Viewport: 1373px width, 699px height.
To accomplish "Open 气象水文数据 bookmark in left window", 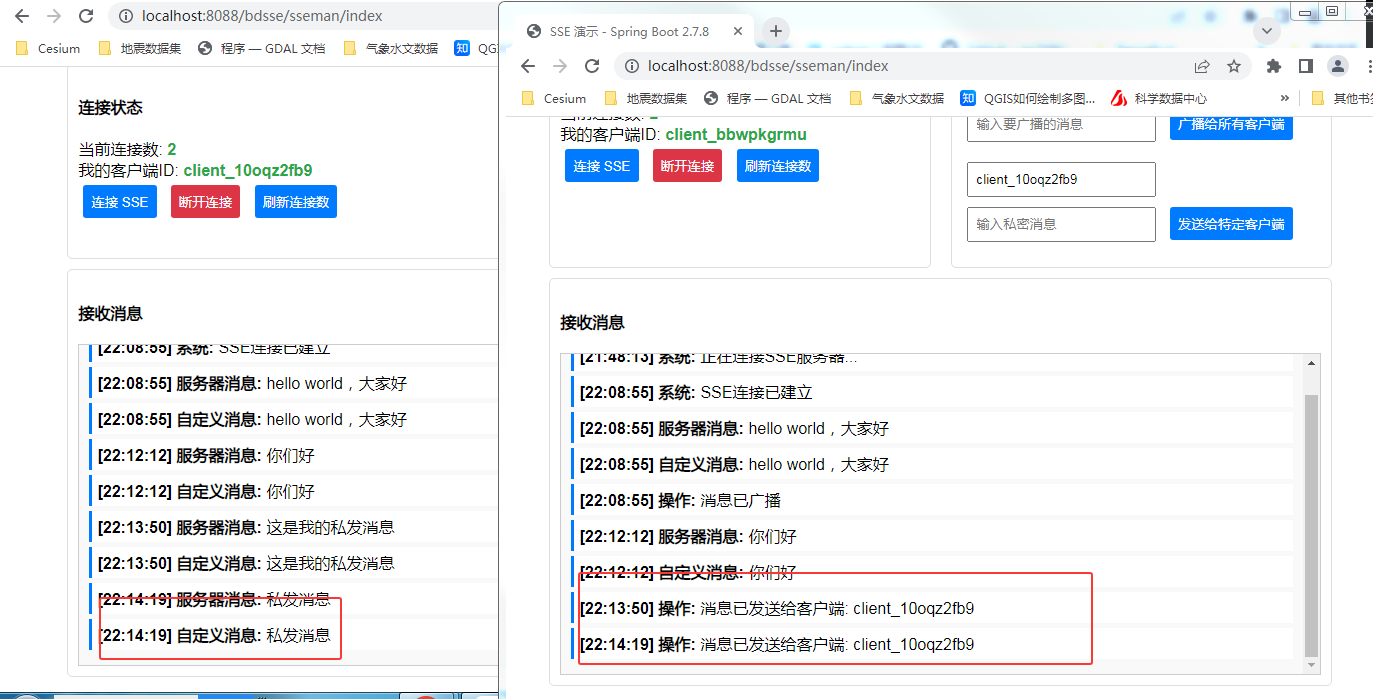I will [x=391, y=48].
